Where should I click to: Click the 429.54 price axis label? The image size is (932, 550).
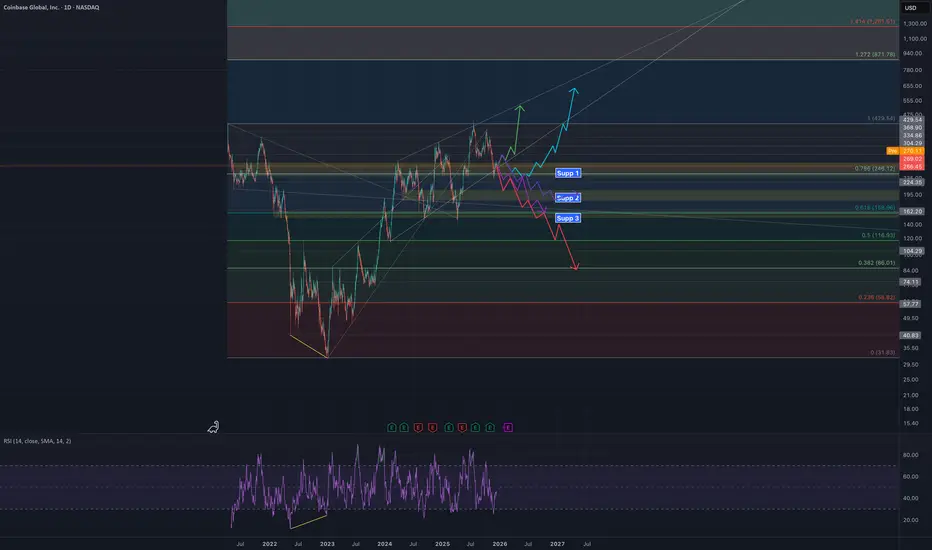coord(912,120)
